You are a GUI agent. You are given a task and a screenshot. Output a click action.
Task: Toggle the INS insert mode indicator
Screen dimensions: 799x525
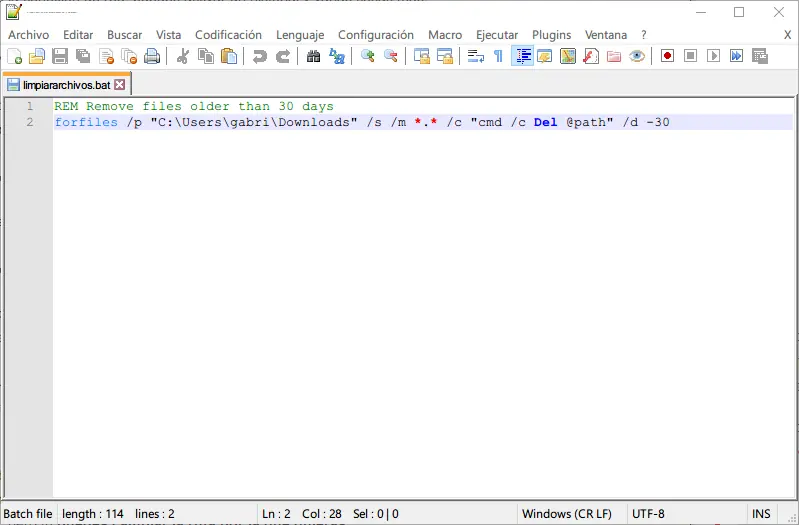tap(761, 513)
